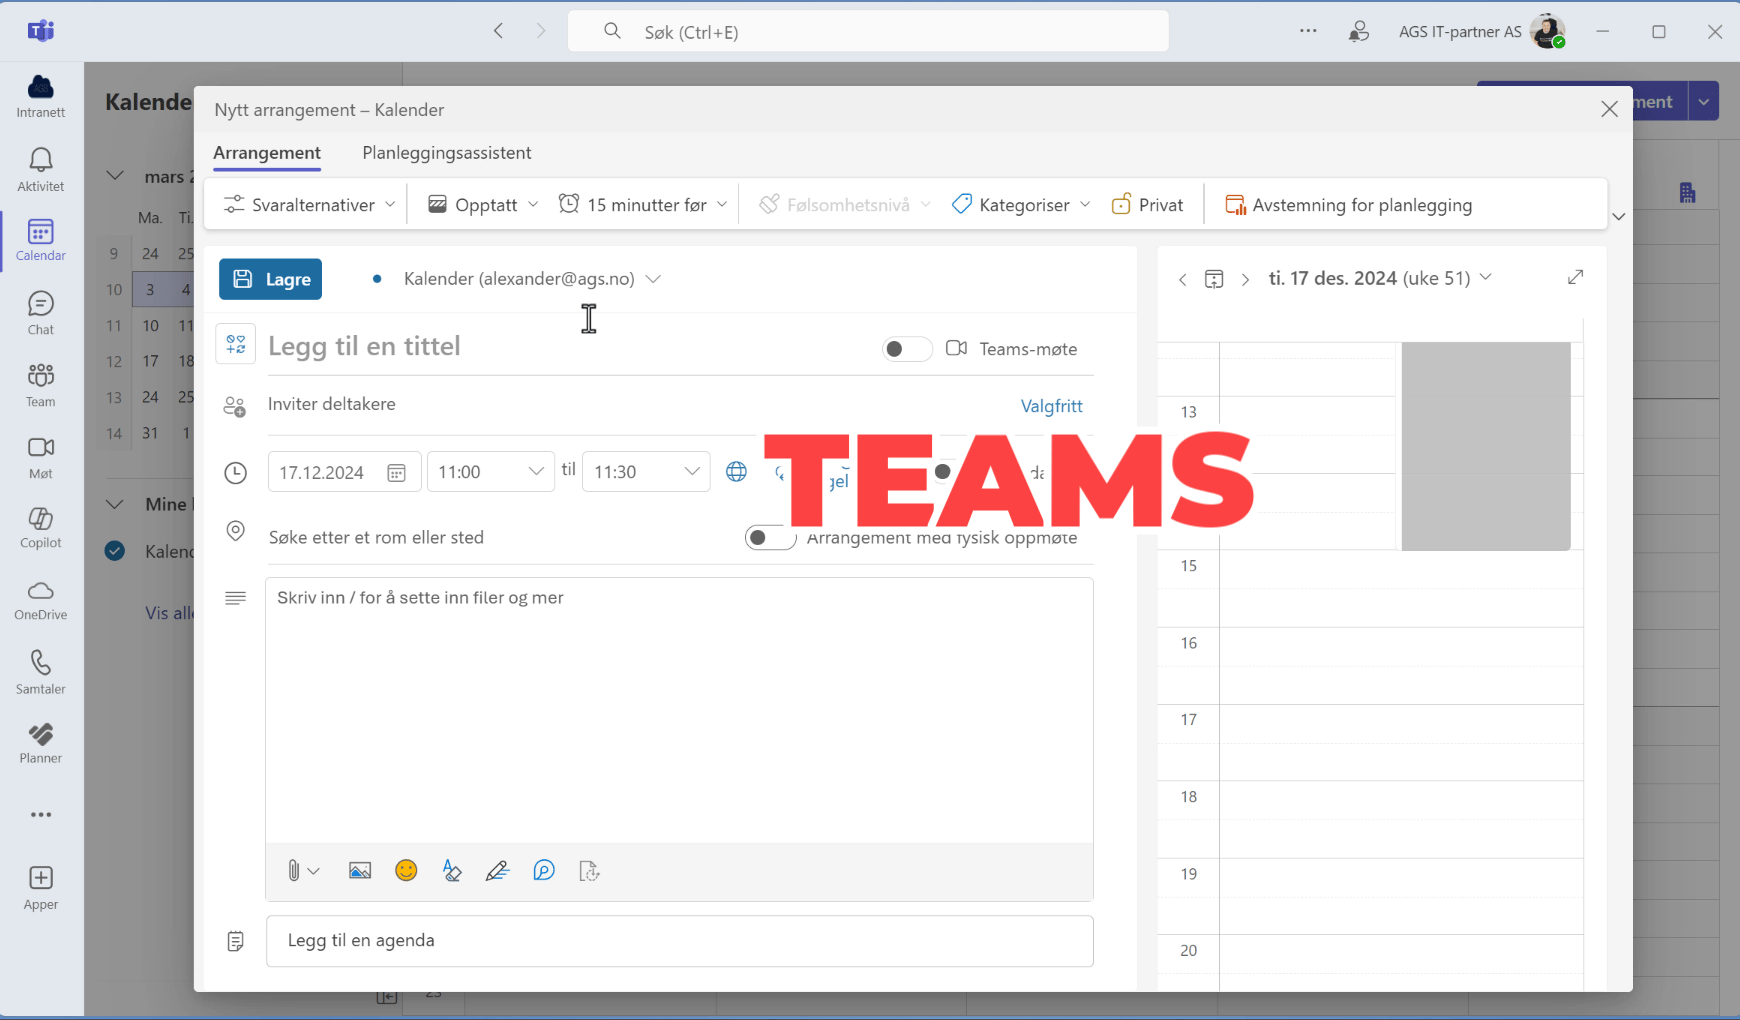Open Intranett in the Teams sidebar
The width and height of the screenshot is (1740, 1020).
coord(41,96)
